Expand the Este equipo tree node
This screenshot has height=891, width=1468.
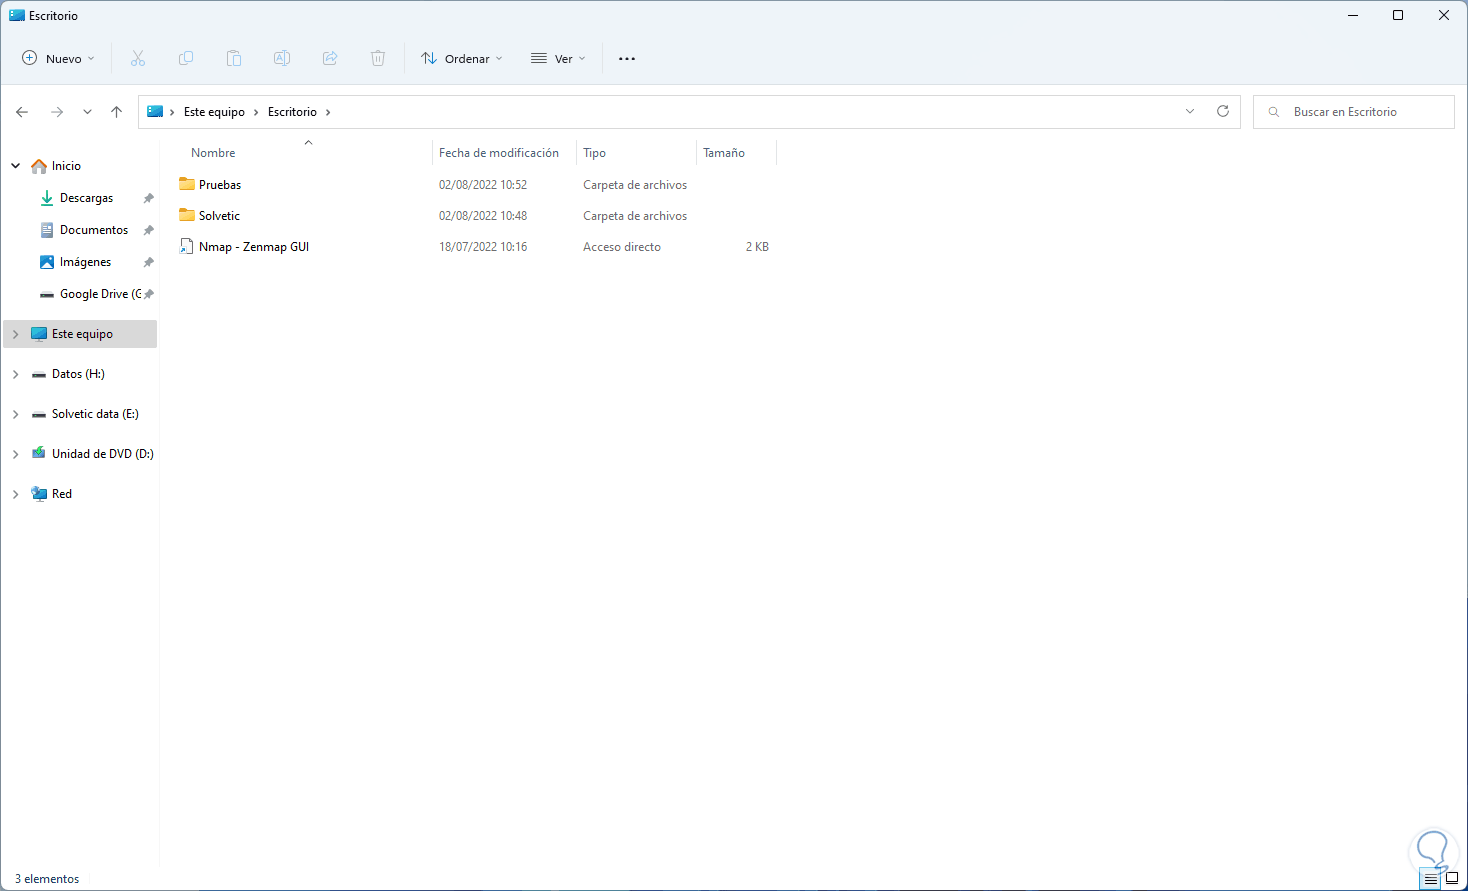coord(16,334)
